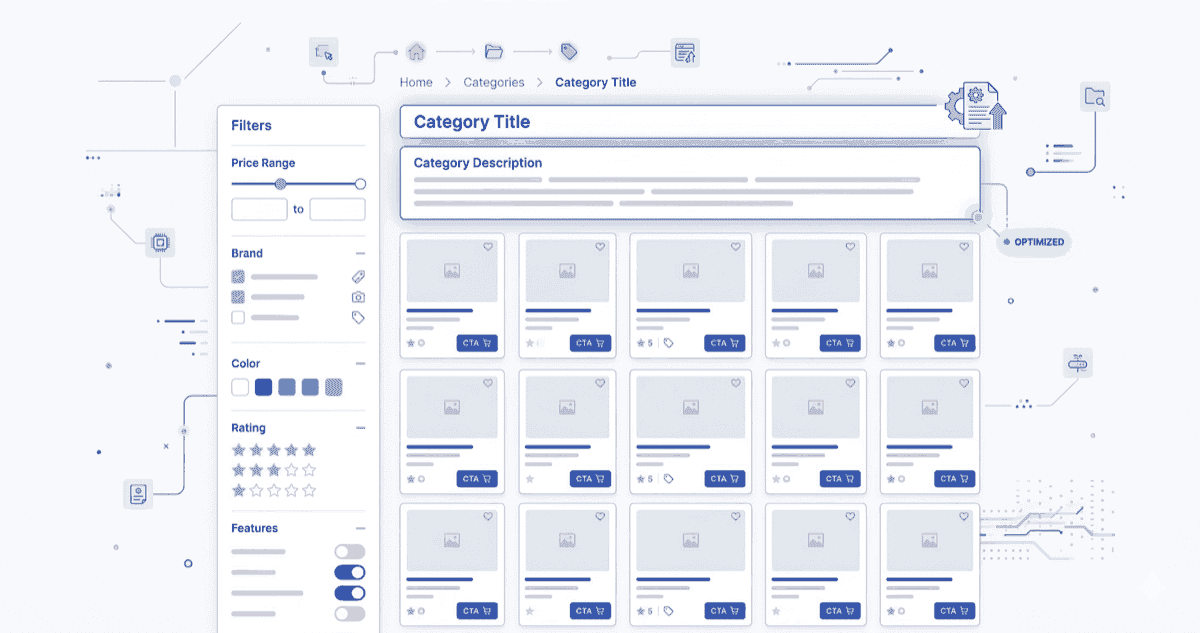Collapse the Rating filter section
Screen dimensions: 1200x633
tap(360, 428)
